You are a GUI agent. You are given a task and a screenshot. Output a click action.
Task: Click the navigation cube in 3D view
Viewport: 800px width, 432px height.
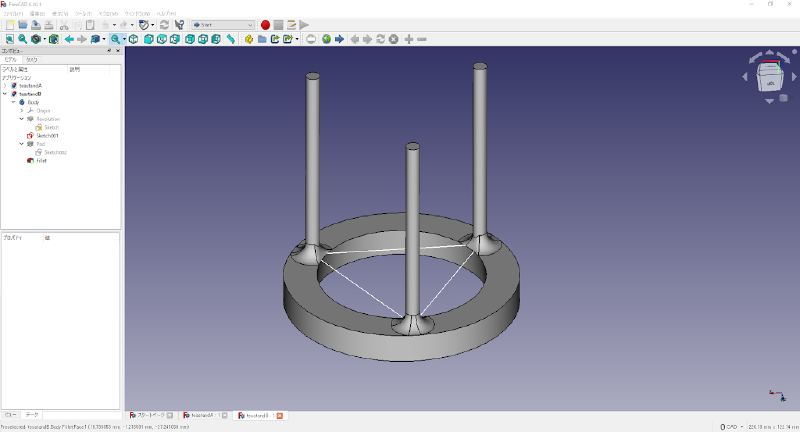point(770,77)
